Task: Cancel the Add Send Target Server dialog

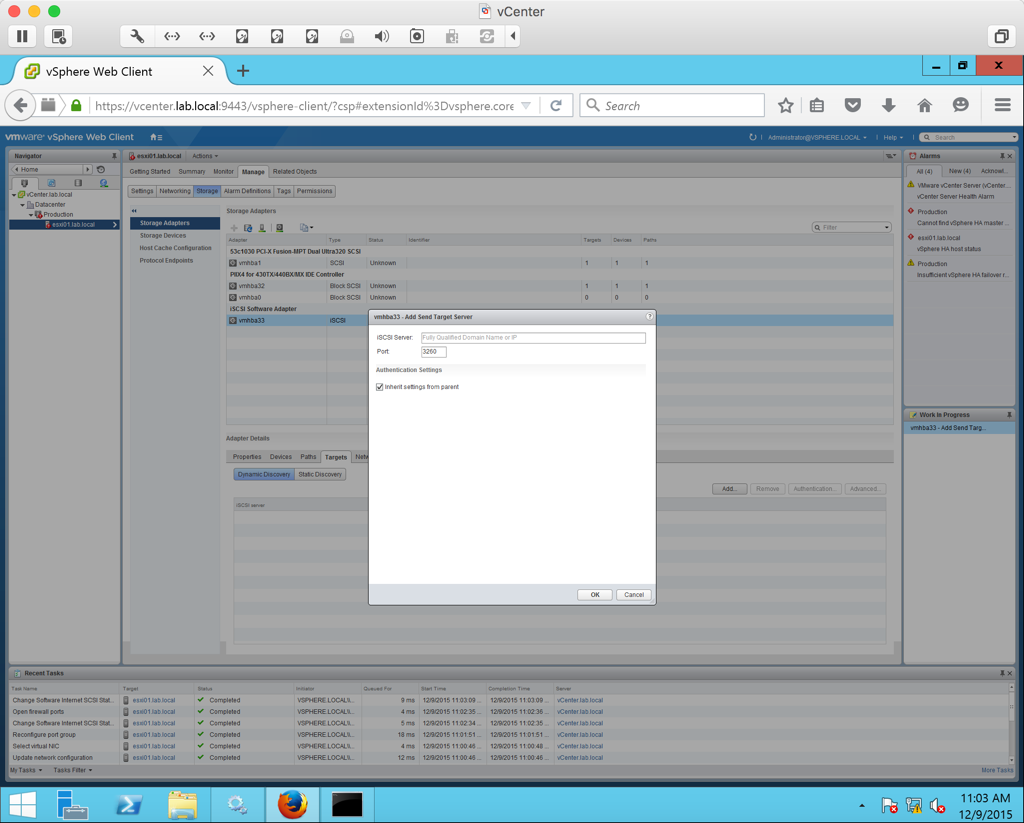Action: pos(633,595)
